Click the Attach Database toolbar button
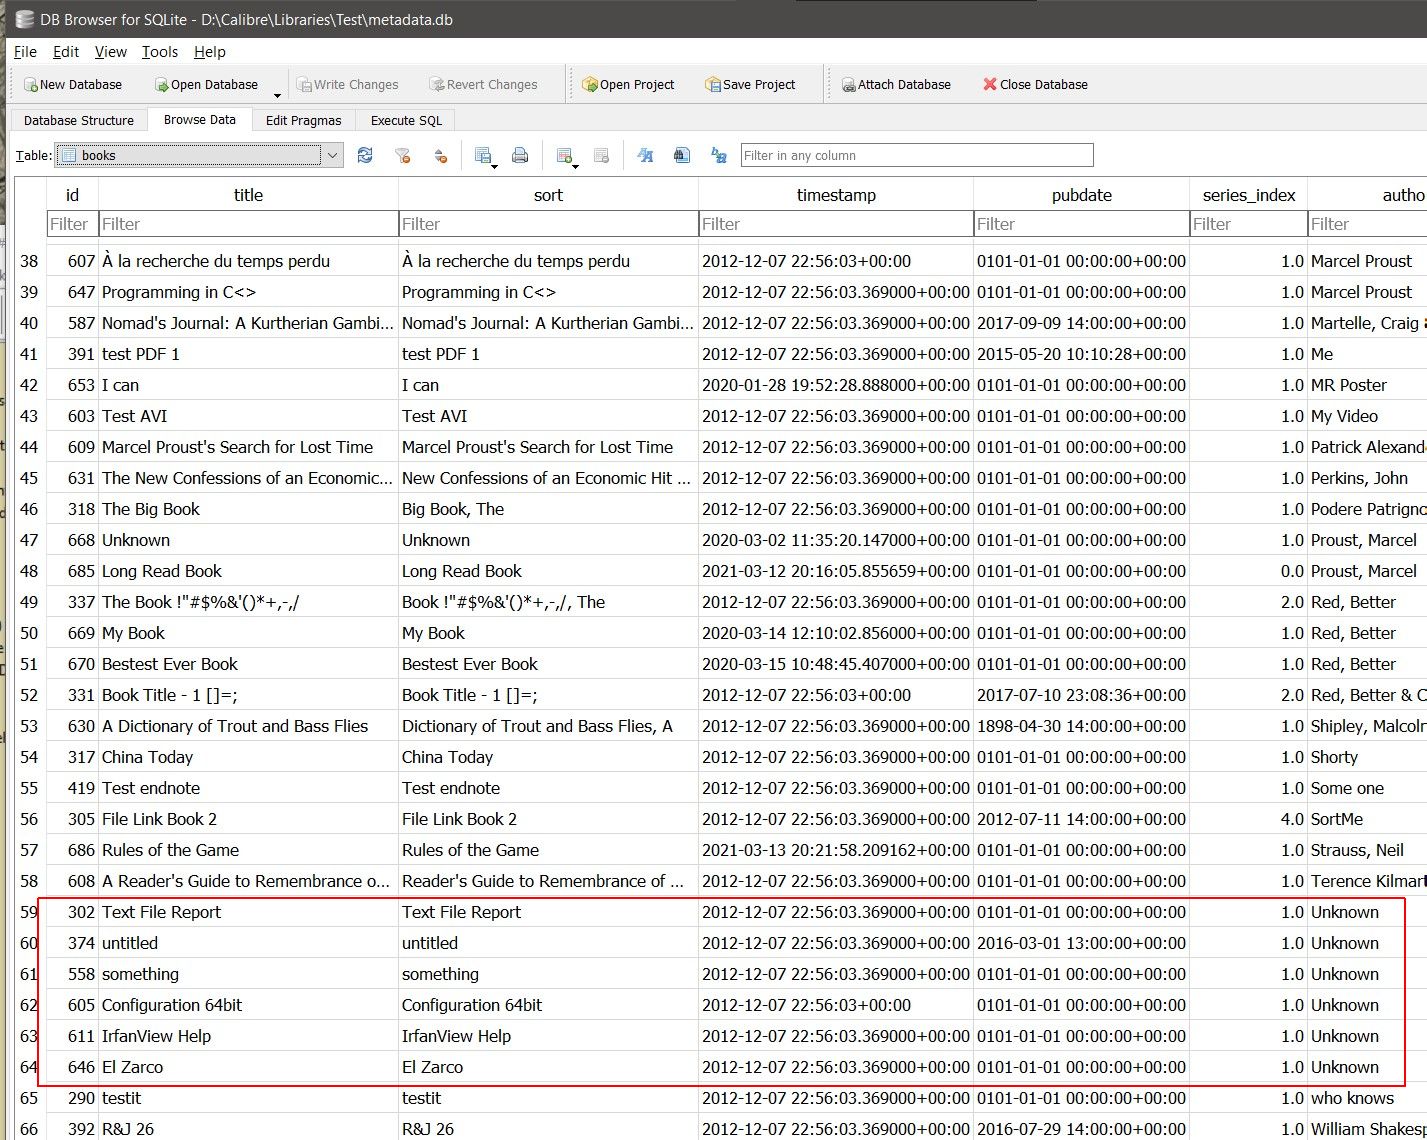The image size is (1427, 1140). pos(895,85)
